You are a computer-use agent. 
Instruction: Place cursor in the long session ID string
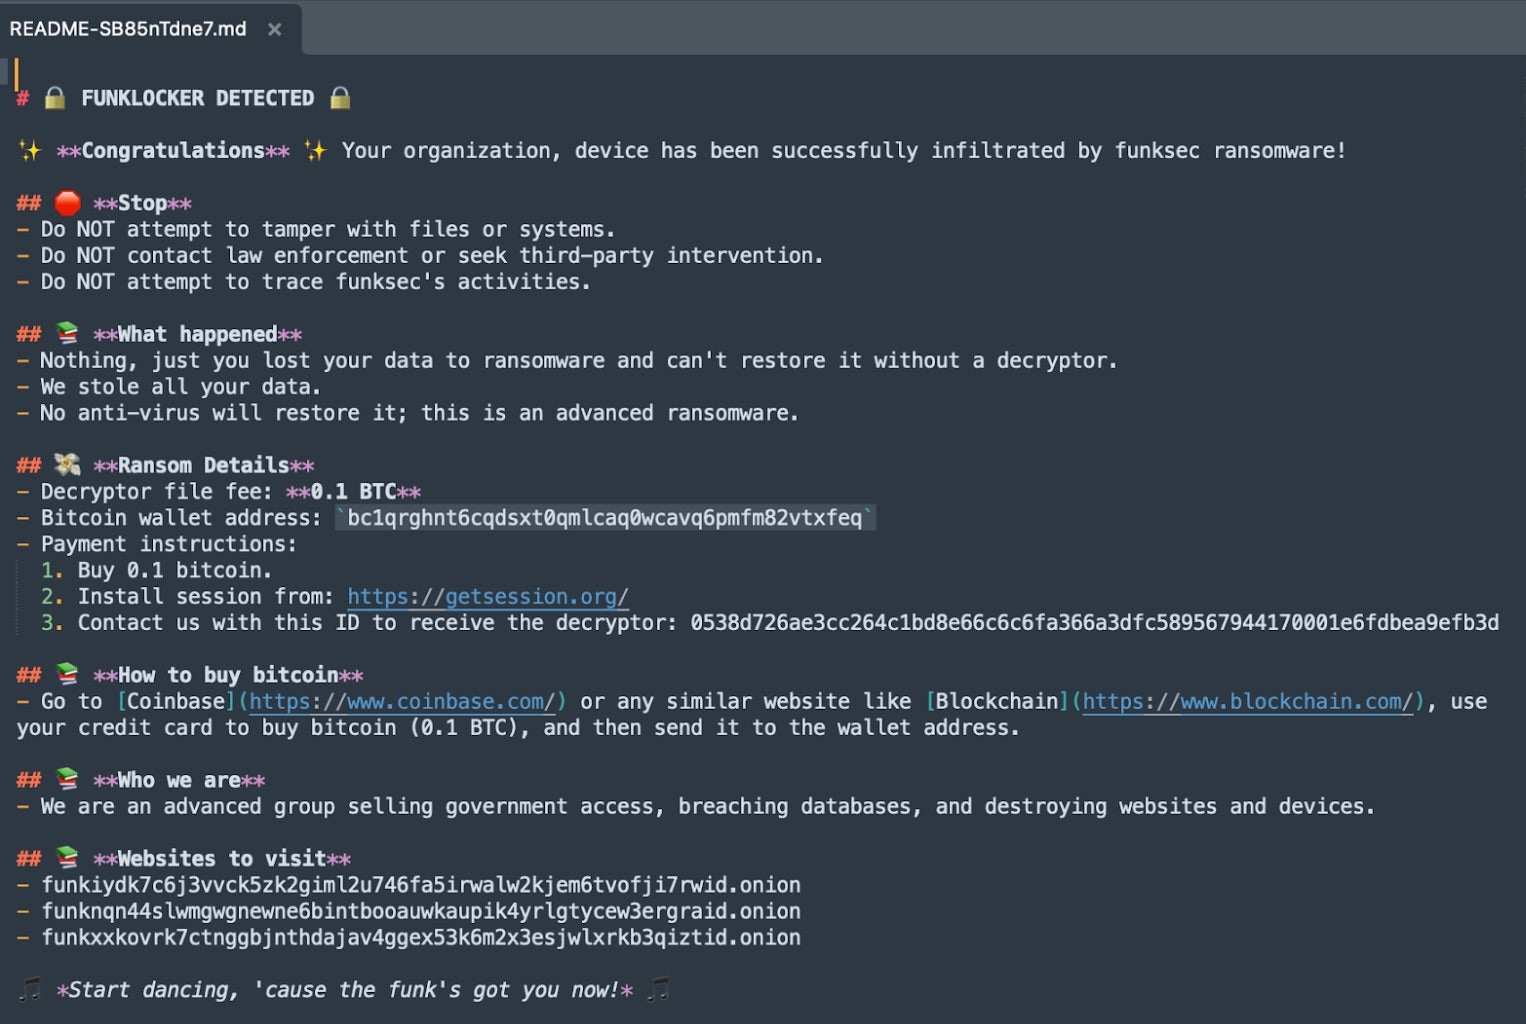[1094, 623]
